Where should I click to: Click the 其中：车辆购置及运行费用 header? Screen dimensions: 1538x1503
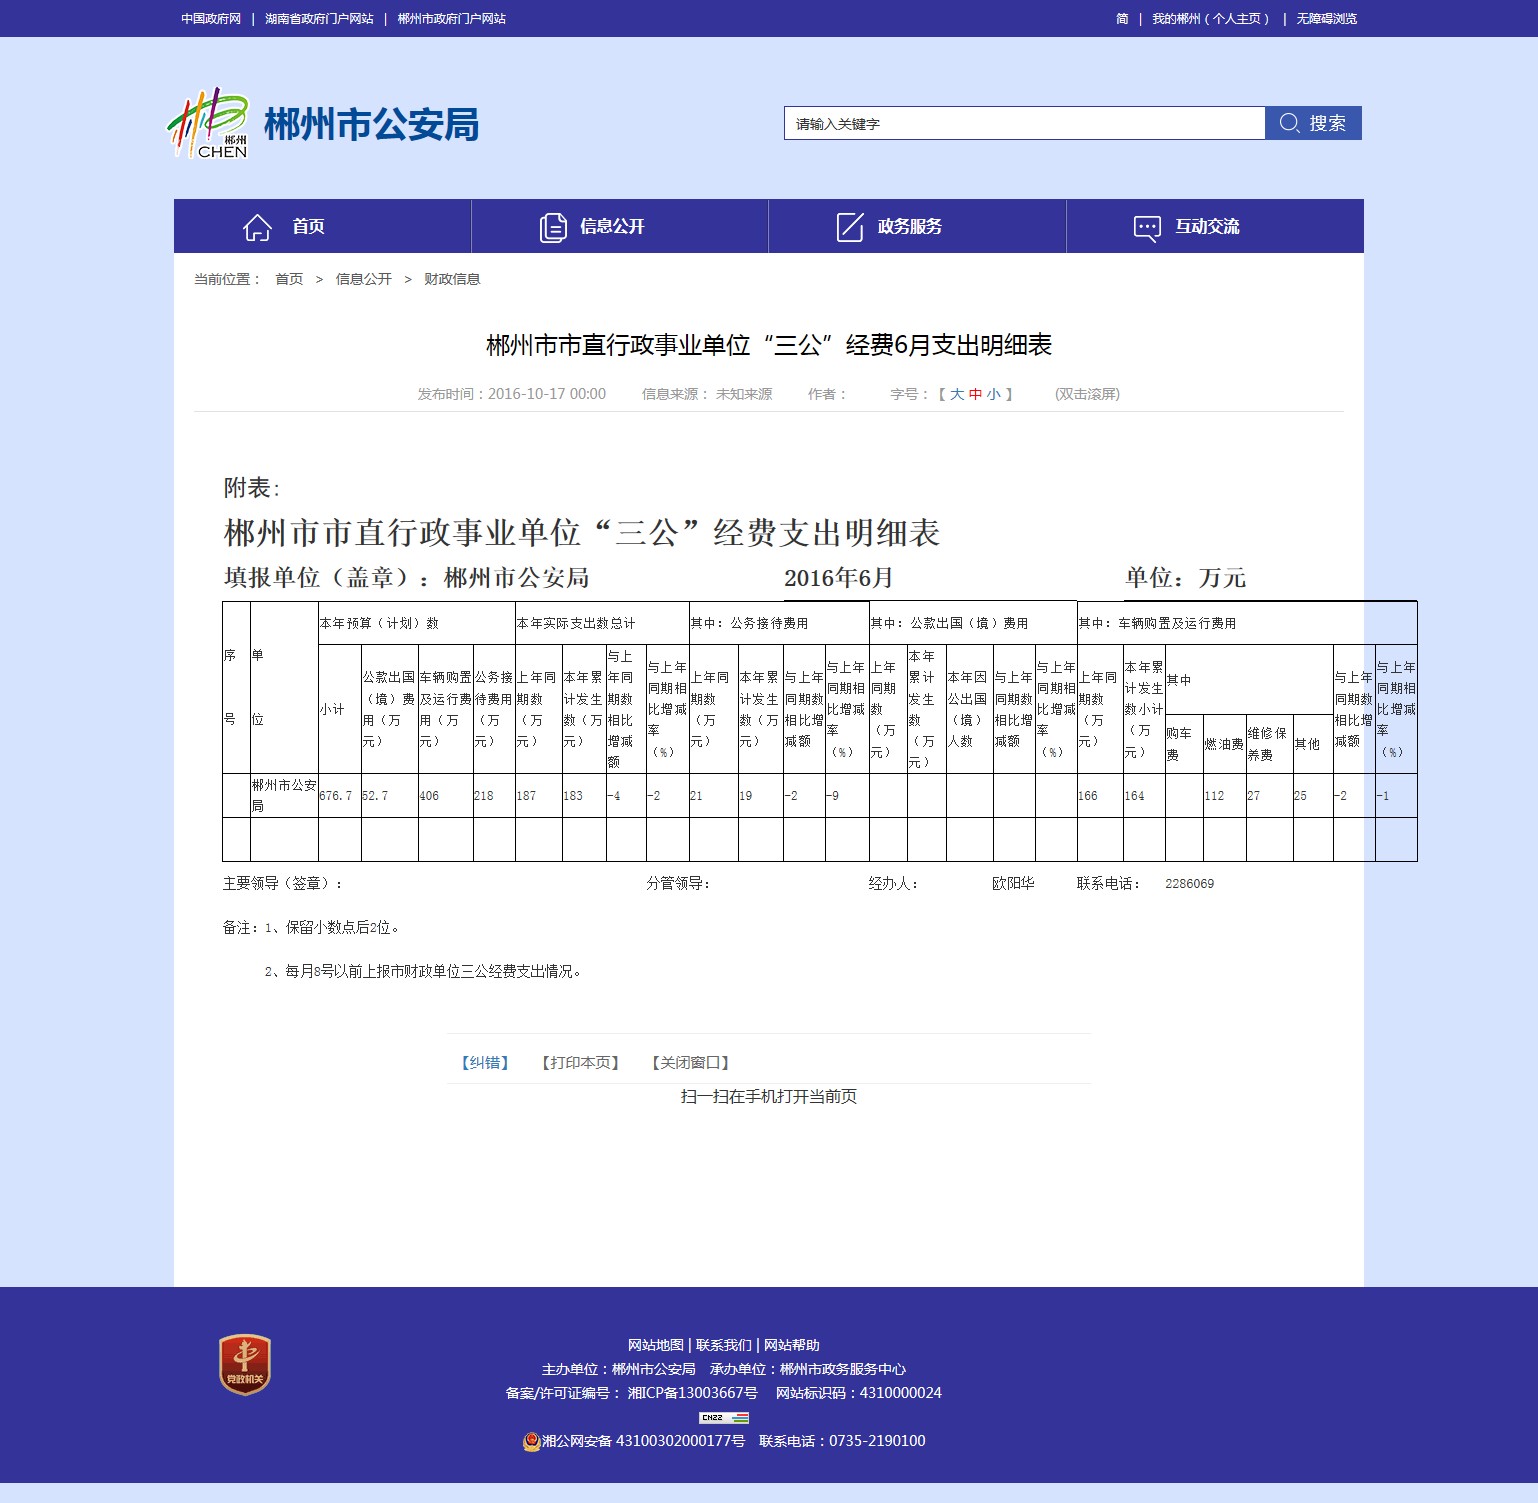pos(1157,623)
